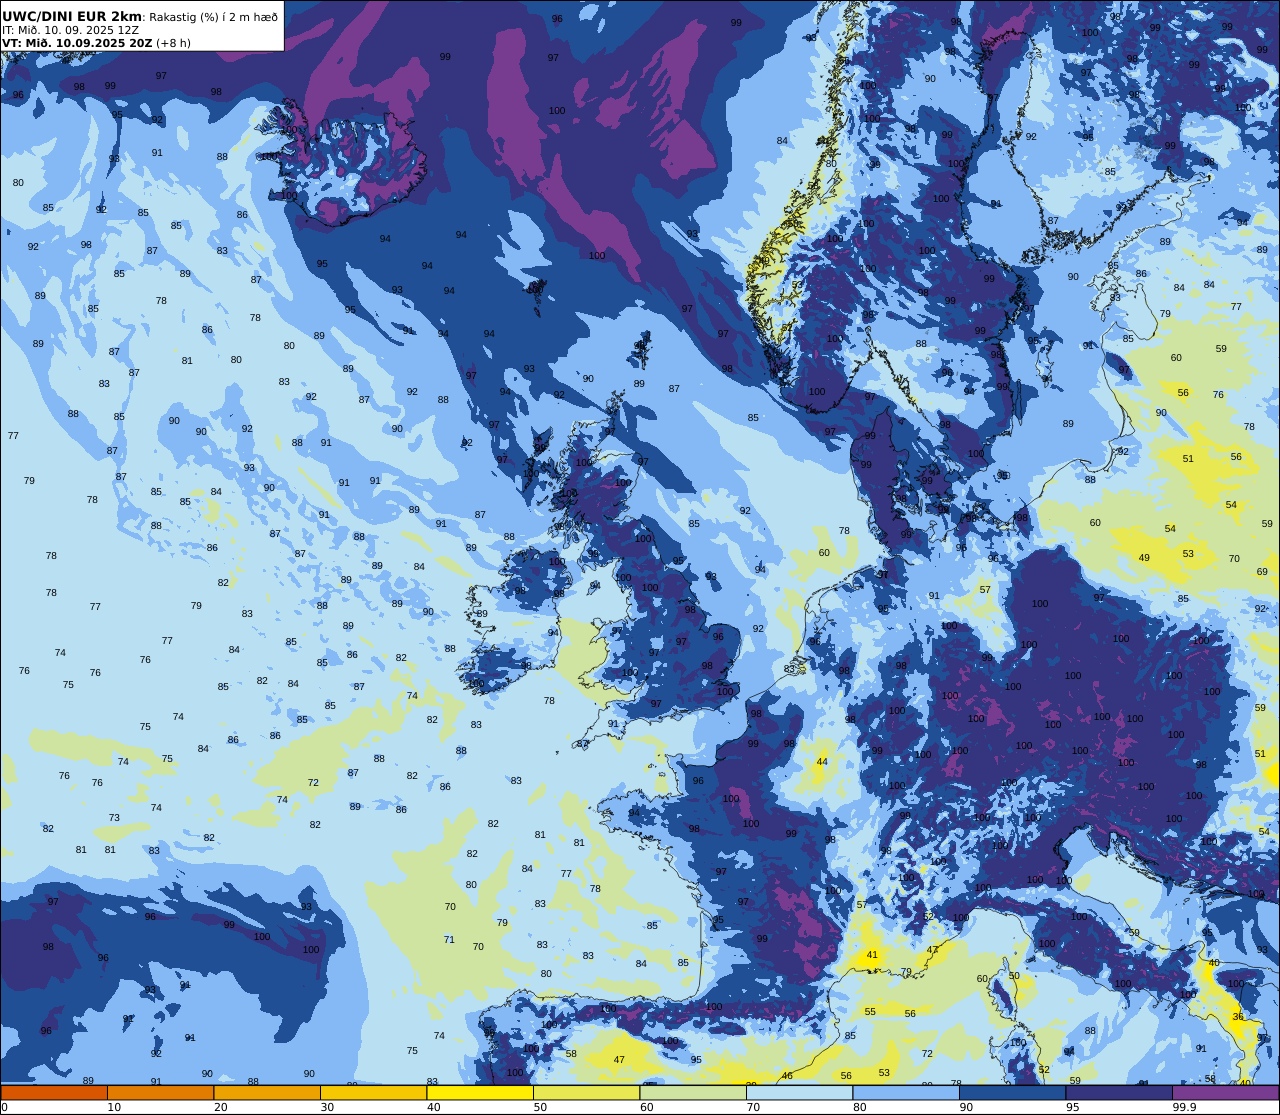Click the 'Rakastig (%) í 2 m hæð' label
The height and width of the screenshot is (1115, 1280).
pos(214,17)
